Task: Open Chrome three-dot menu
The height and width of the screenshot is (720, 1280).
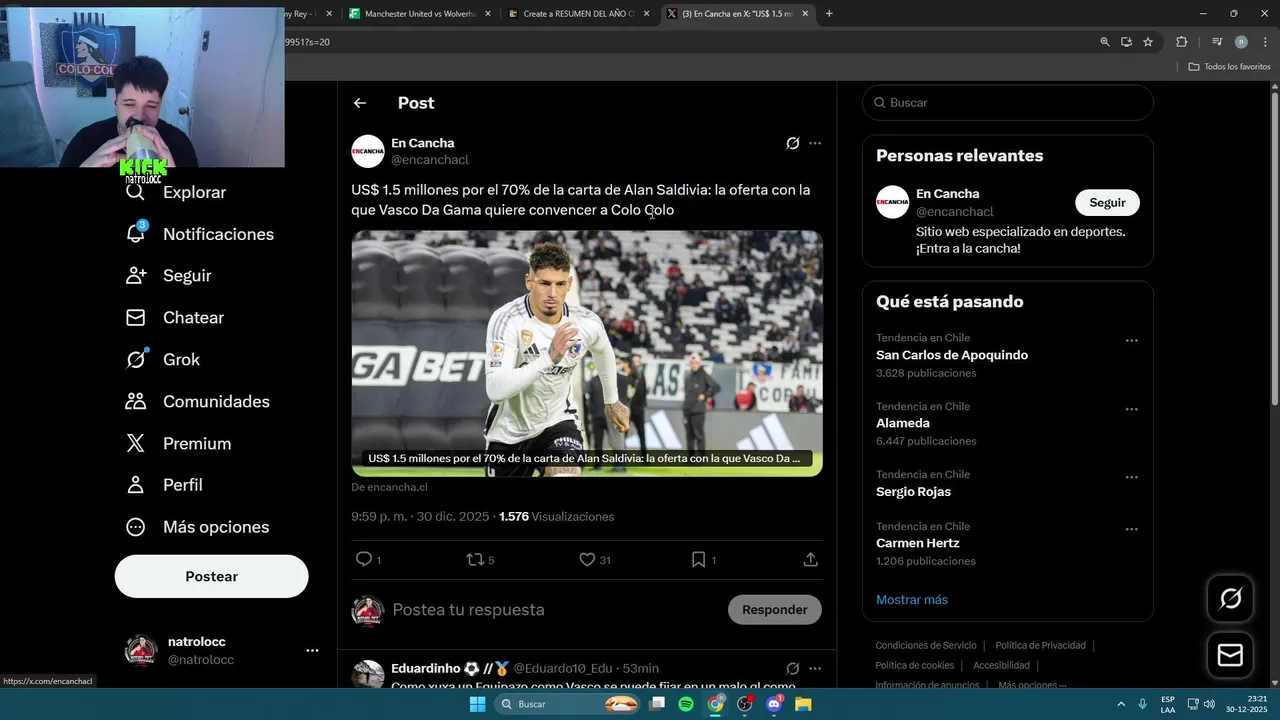Action: (x=1266, y=42)
